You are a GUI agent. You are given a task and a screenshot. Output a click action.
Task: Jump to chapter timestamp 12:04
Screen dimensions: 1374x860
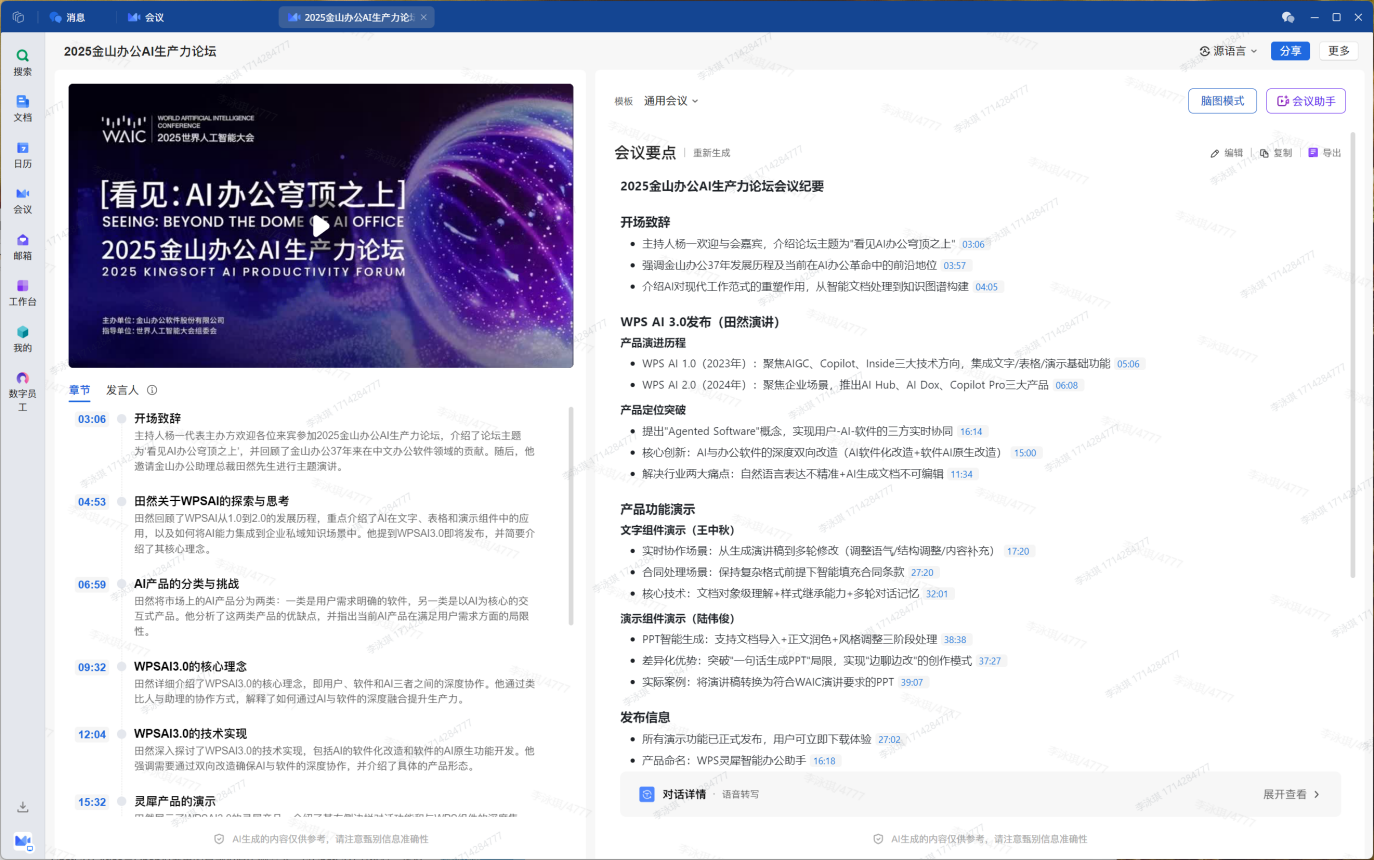coord(92,734)
